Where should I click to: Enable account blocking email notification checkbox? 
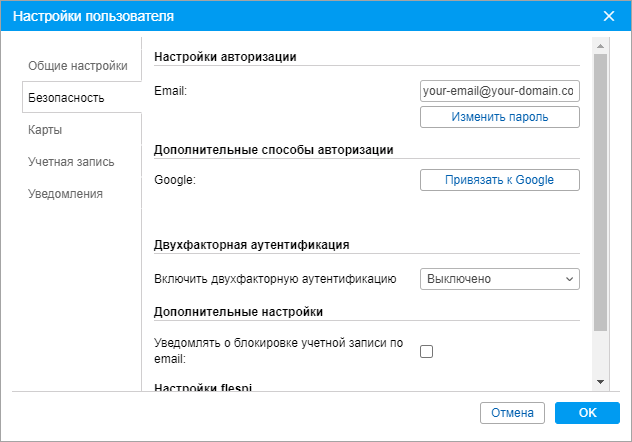click(x=427, y=351)
